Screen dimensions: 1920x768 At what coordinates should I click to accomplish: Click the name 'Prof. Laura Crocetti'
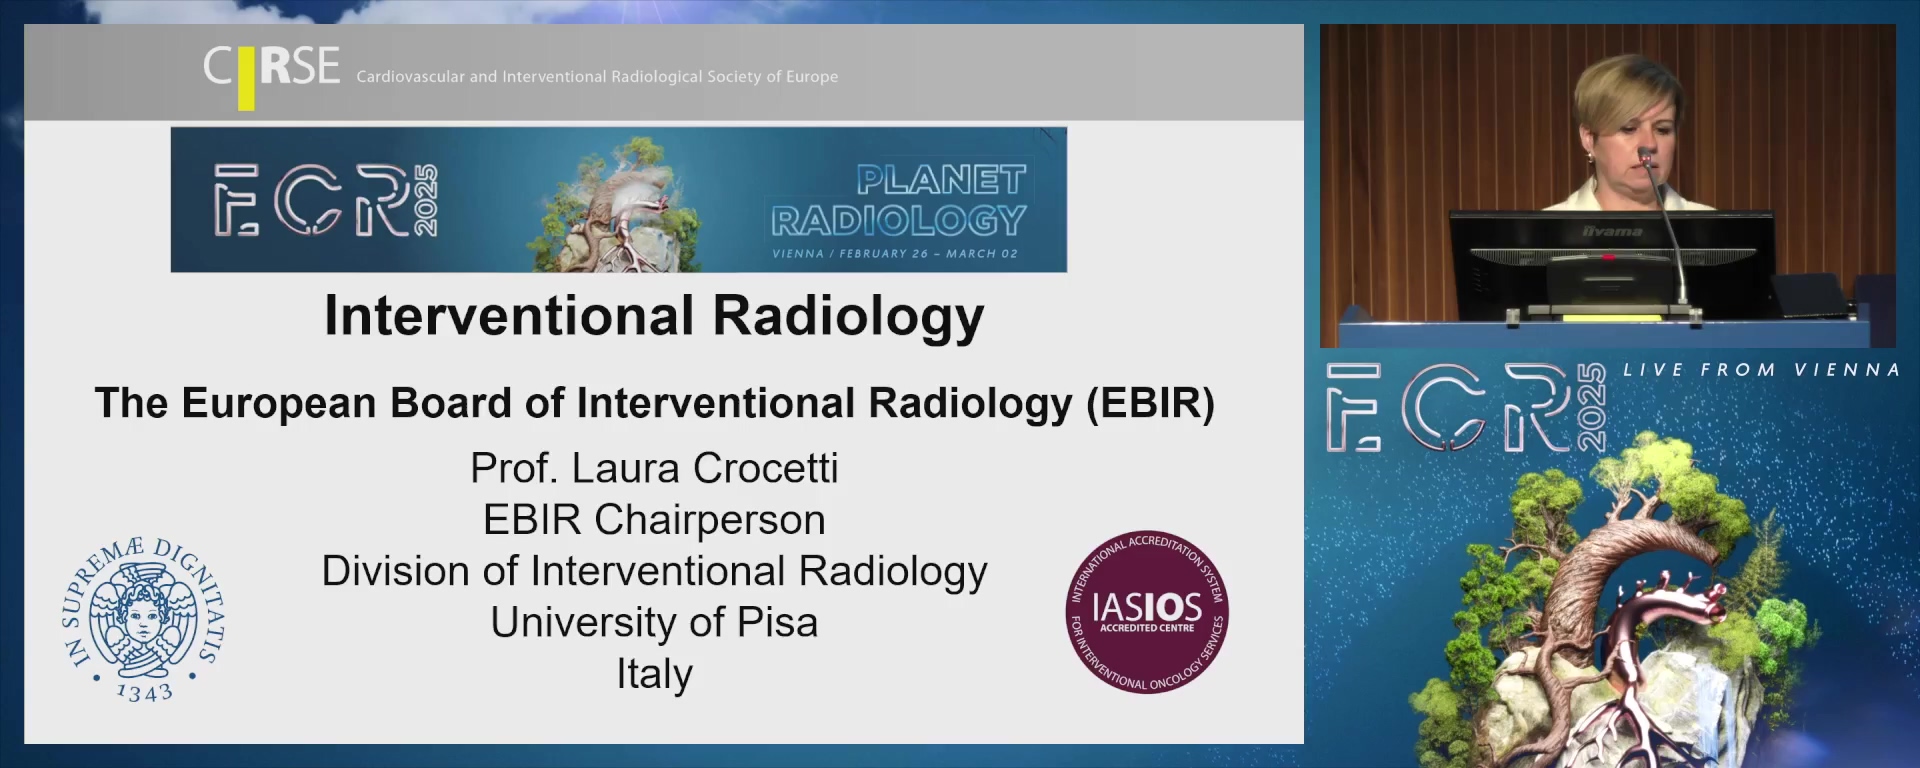[654, 468]
